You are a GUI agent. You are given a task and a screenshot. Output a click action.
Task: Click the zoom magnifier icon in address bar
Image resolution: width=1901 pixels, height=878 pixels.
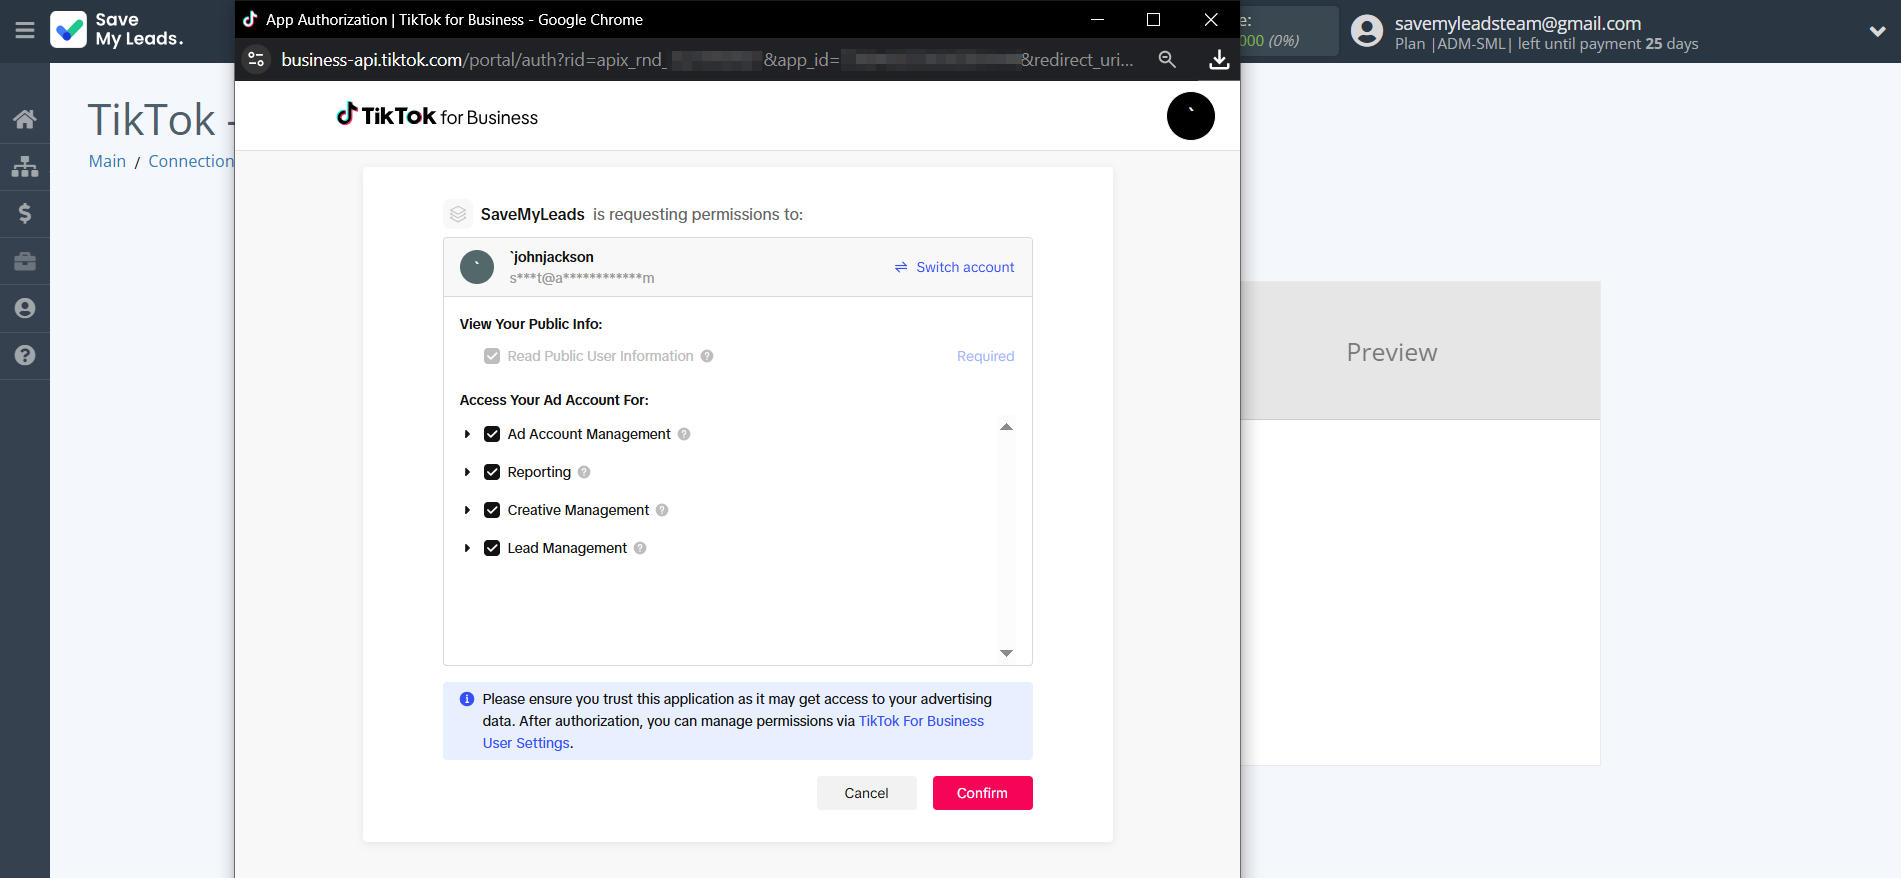pyautogui.click(x=1167, y=60)
